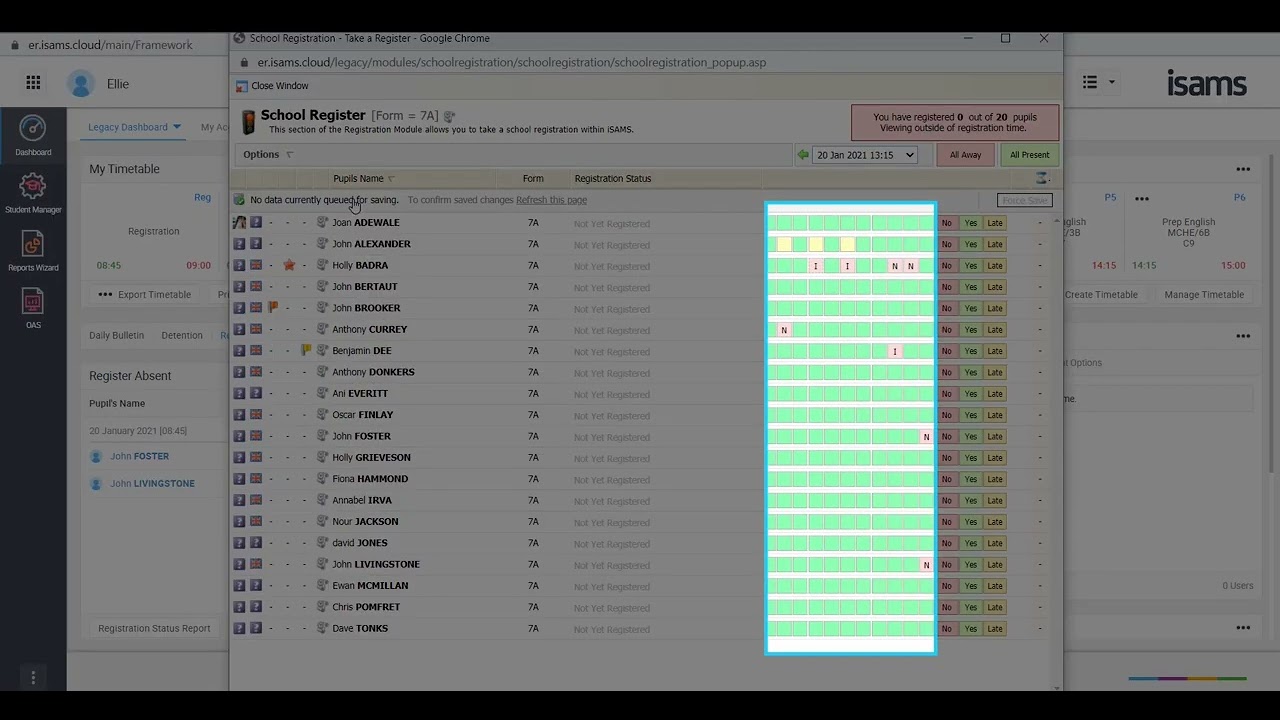The width and height of the screenshot is (1280, 720).
Task: Click the orange flag on John BROOKER's row
Action: (x=272, y=308)
